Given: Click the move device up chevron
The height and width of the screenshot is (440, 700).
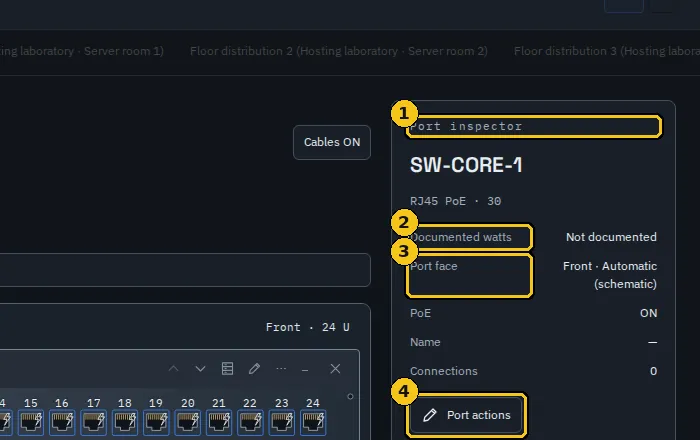Looking at the screenshot, I should coord(173,369).
